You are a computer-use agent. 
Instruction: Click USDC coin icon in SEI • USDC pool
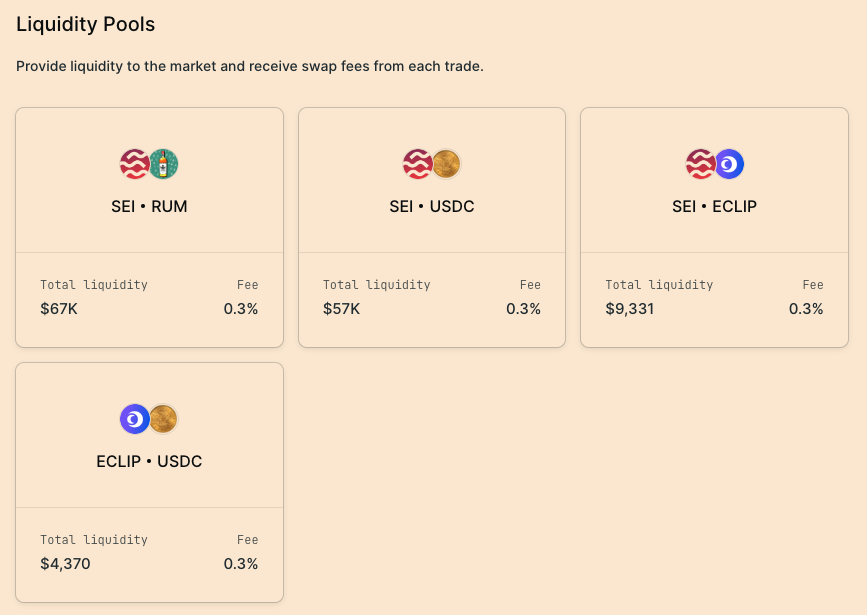click(x=446, y=164)
